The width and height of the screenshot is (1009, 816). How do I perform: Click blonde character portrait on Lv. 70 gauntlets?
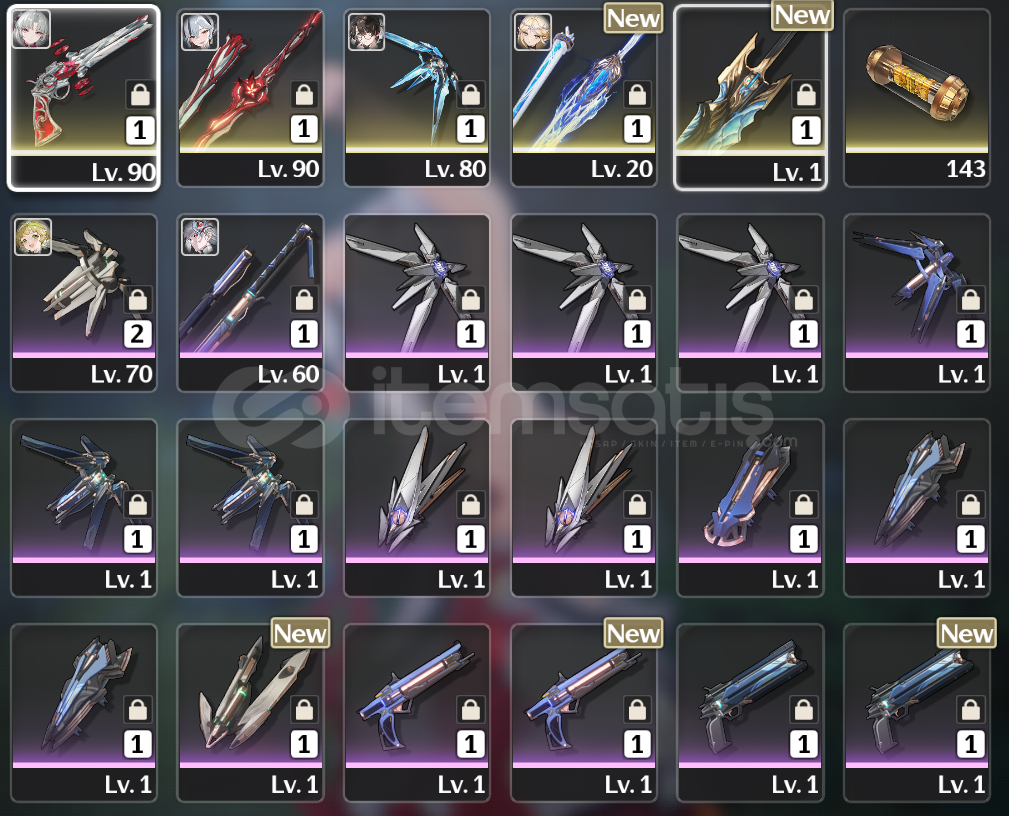pos(33,237)
